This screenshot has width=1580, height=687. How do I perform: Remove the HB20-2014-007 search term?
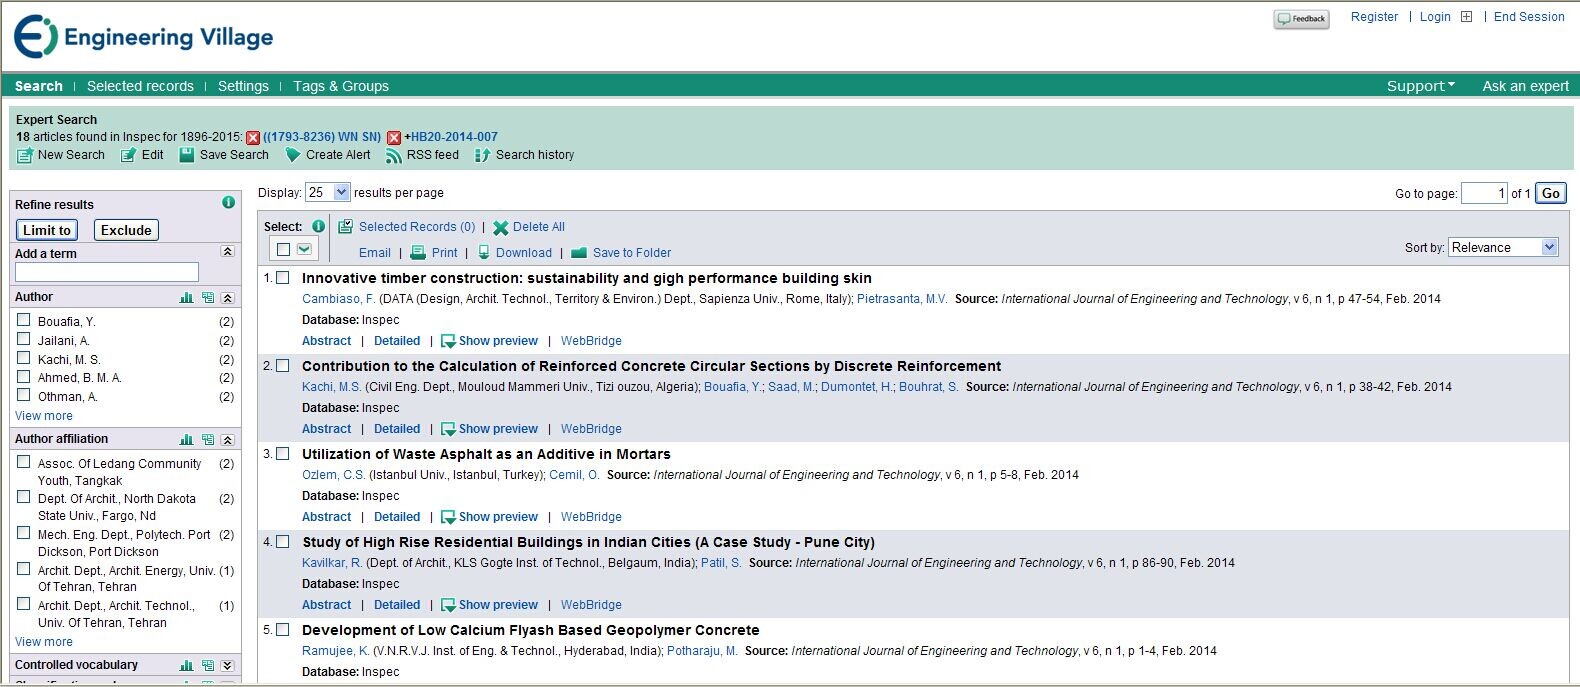(394, 138)
